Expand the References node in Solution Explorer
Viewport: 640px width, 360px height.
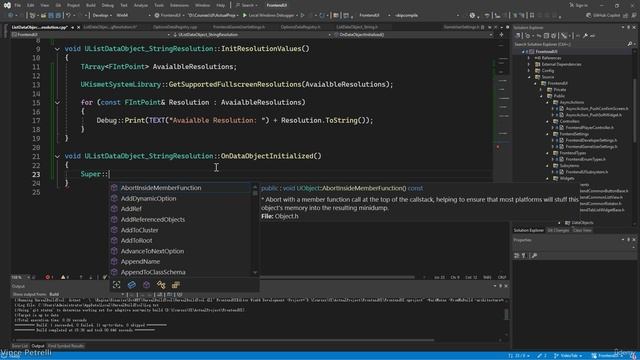(x=529, y=58)
